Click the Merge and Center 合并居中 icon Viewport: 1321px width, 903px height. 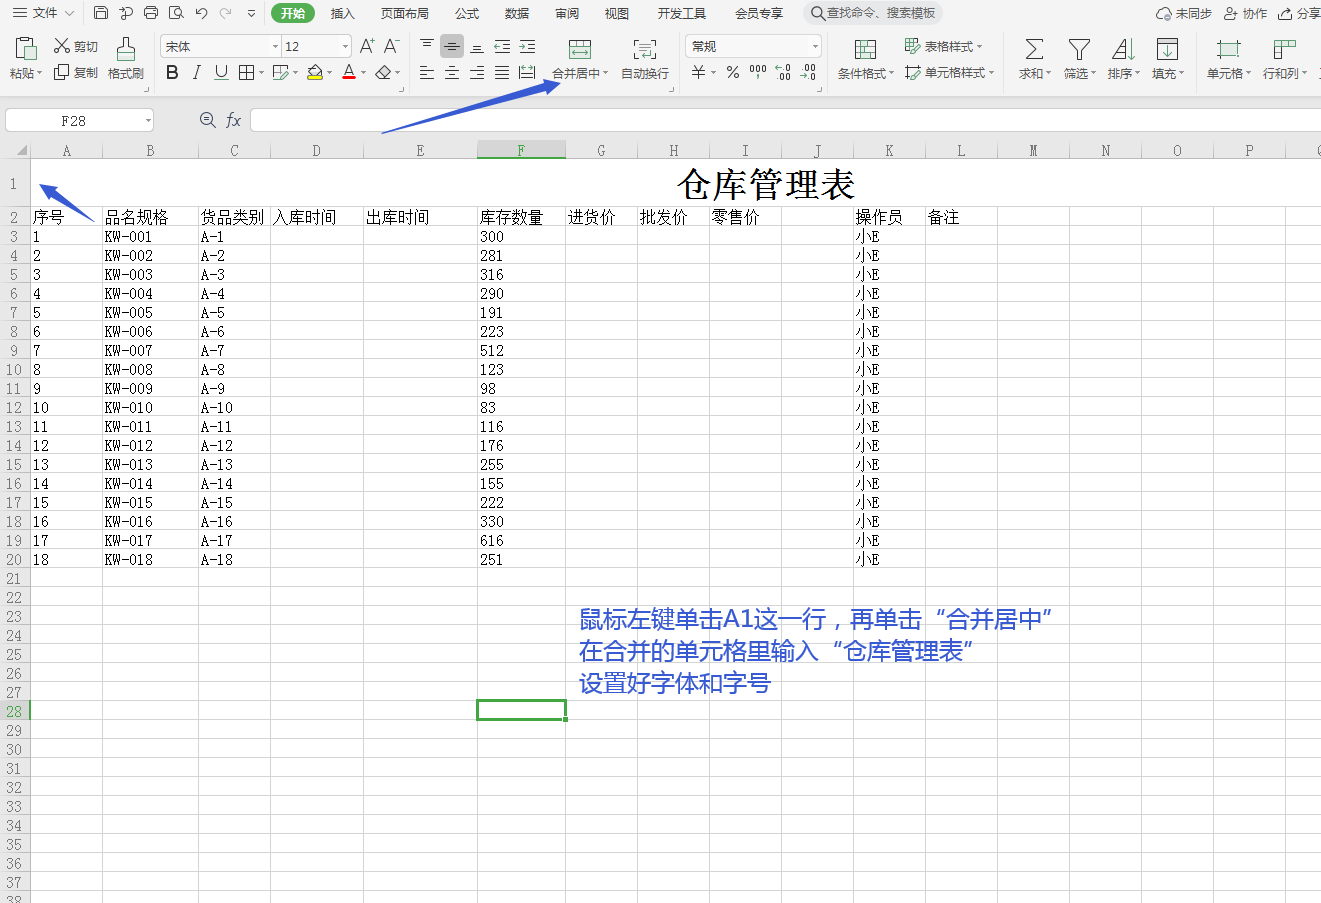coord(580,49)
